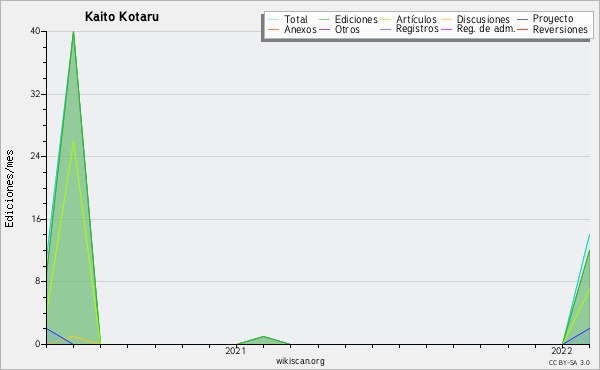
Task: Click the red Reversiones color line swatch
Action: (x=522, y=29)
